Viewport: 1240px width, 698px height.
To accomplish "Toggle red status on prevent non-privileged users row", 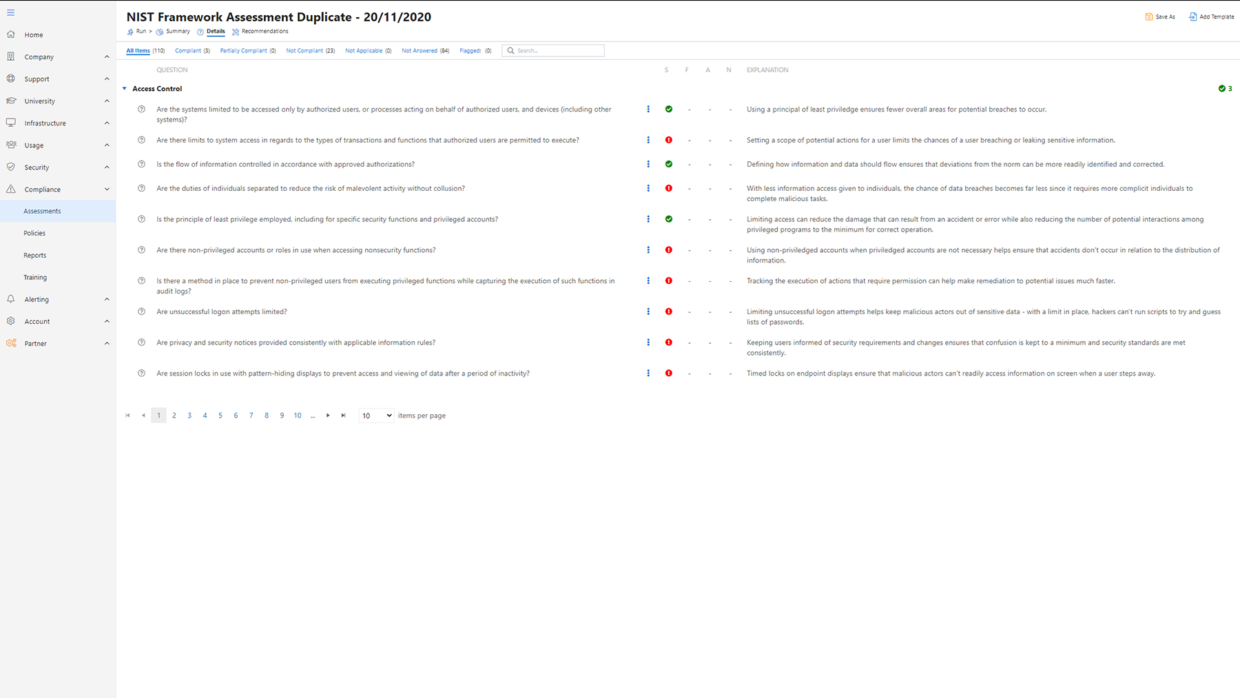I will tap(669, 281).
